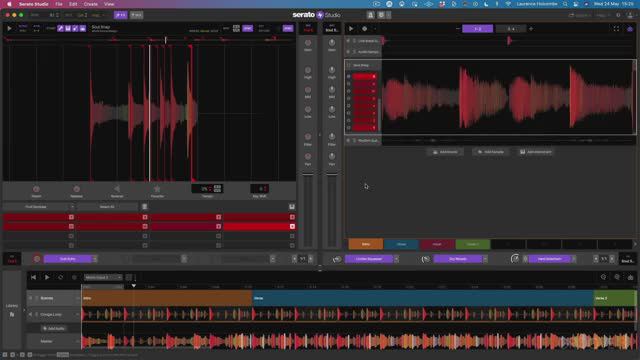The image size is (640, 360).
Task: Open the second sampler FX slot stepper
Action: point(184,259)
